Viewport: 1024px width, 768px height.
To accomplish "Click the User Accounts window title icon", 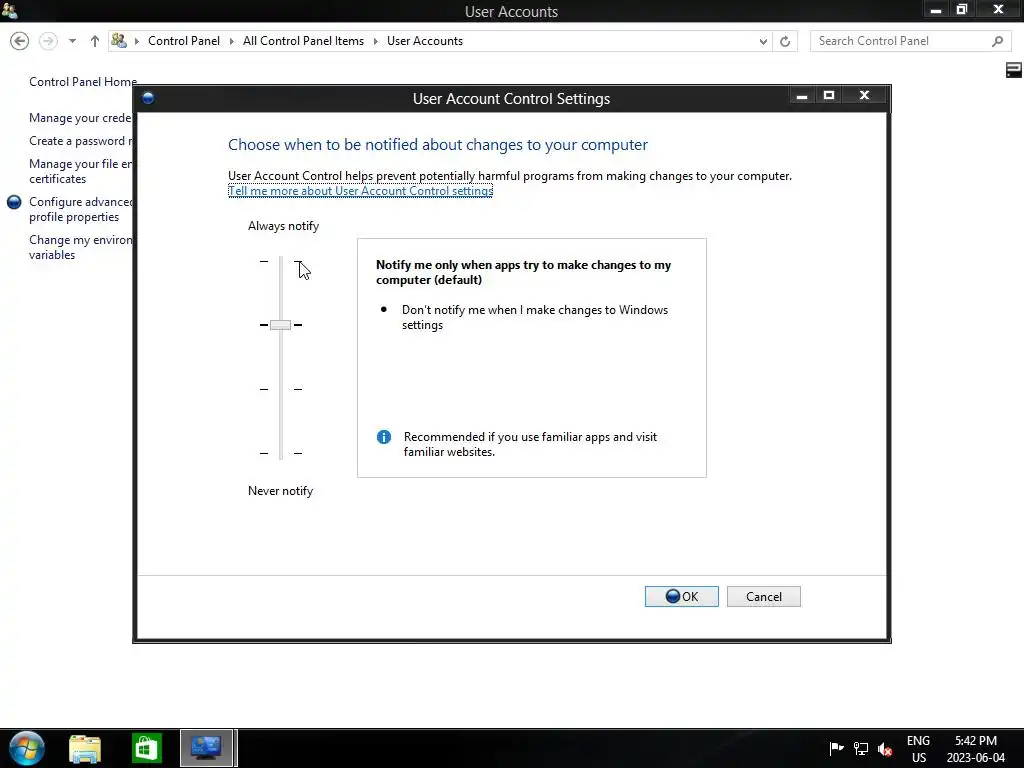I will [9, 10].
